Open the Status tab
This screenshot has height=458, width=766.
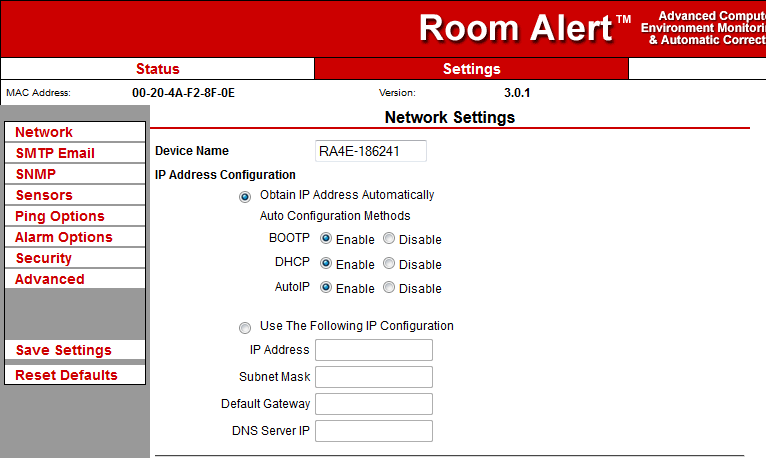[157, 69]
